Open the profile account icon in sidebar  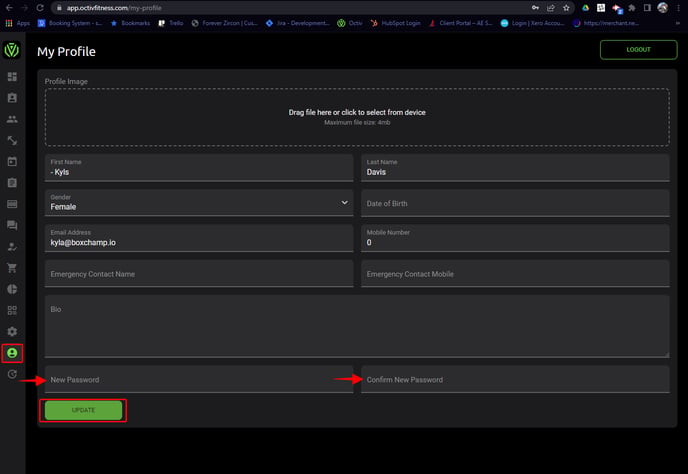tap(12, 353)
